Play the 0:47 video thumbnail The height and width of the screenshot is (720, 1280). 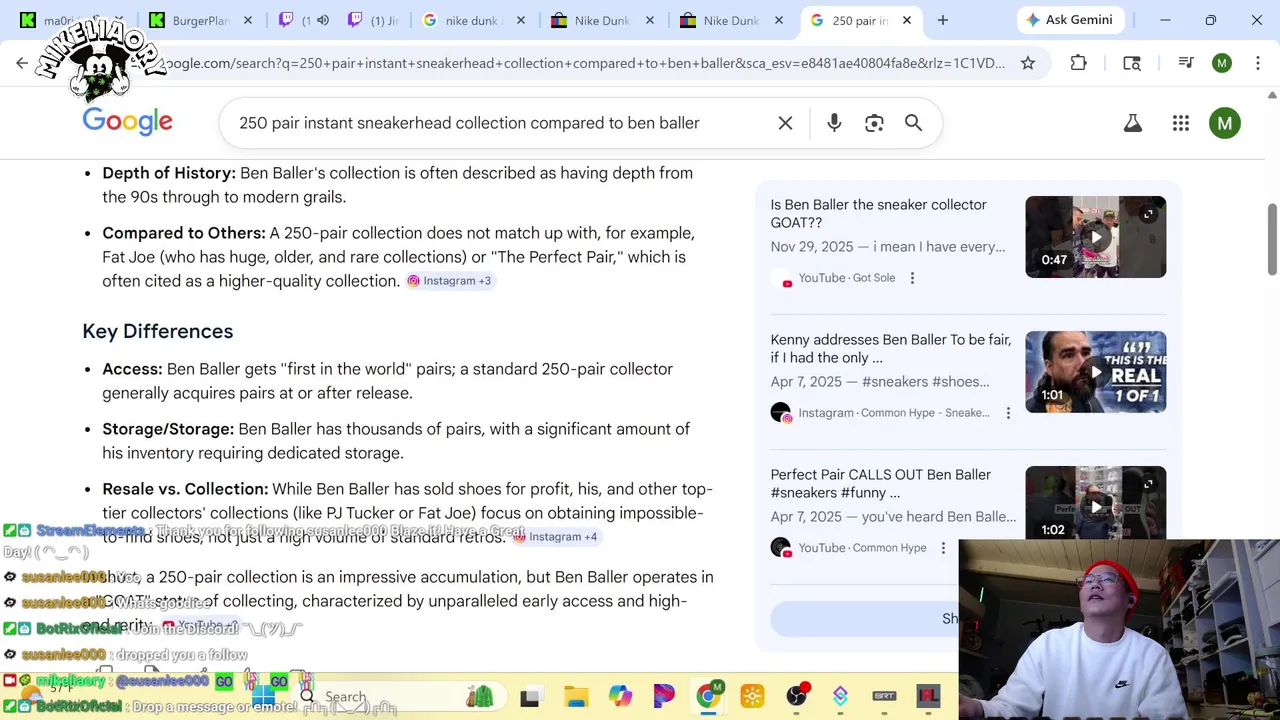1095,237
